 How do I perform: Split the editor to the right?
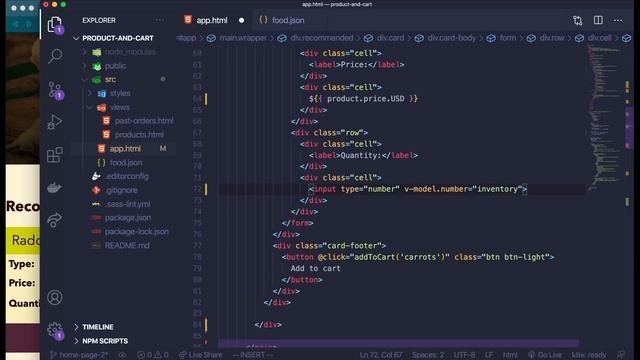coord(598,20)
